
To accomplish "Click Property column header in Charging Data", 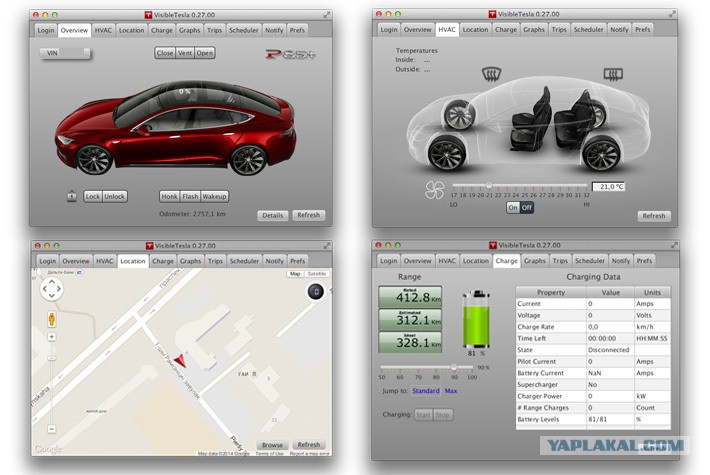I will pyautogui.click(x=551, y=293).
